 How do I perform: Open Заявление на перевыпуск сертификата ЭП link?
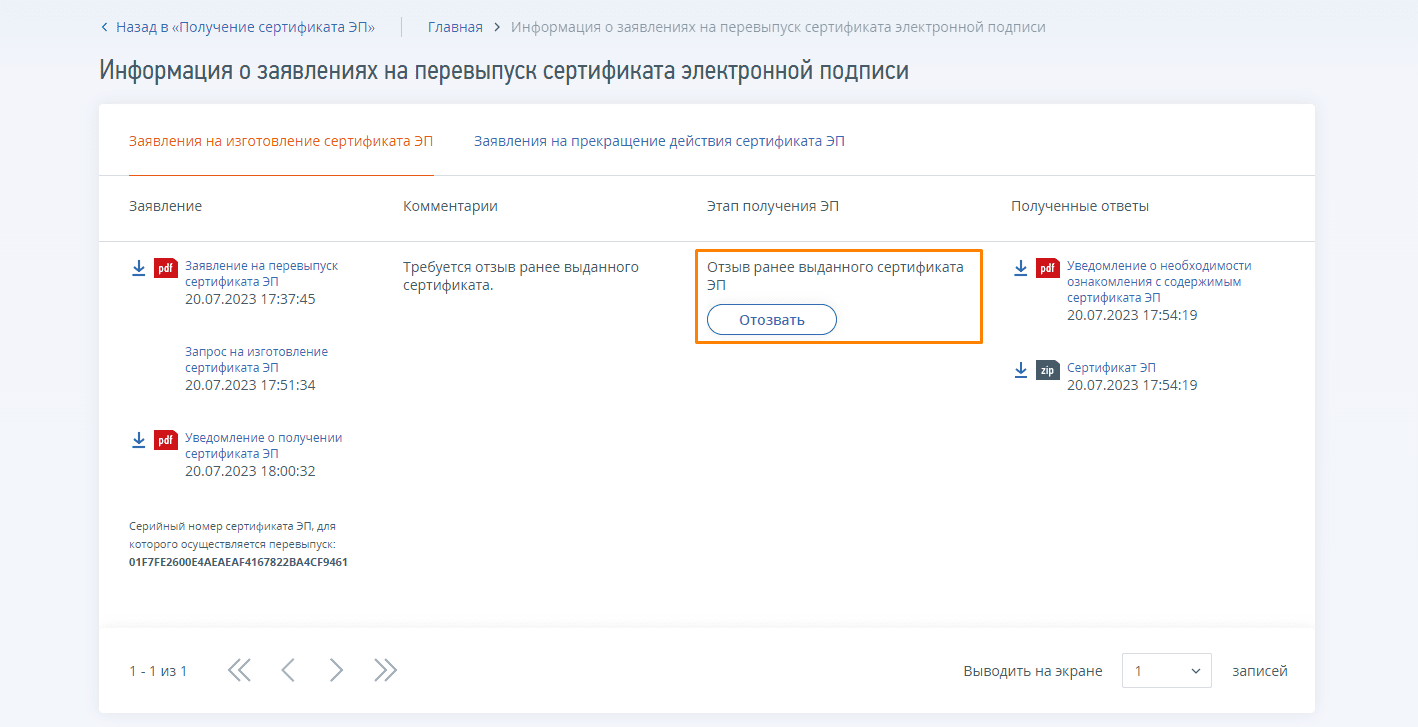pyautogui.click(x=261, y=274)
